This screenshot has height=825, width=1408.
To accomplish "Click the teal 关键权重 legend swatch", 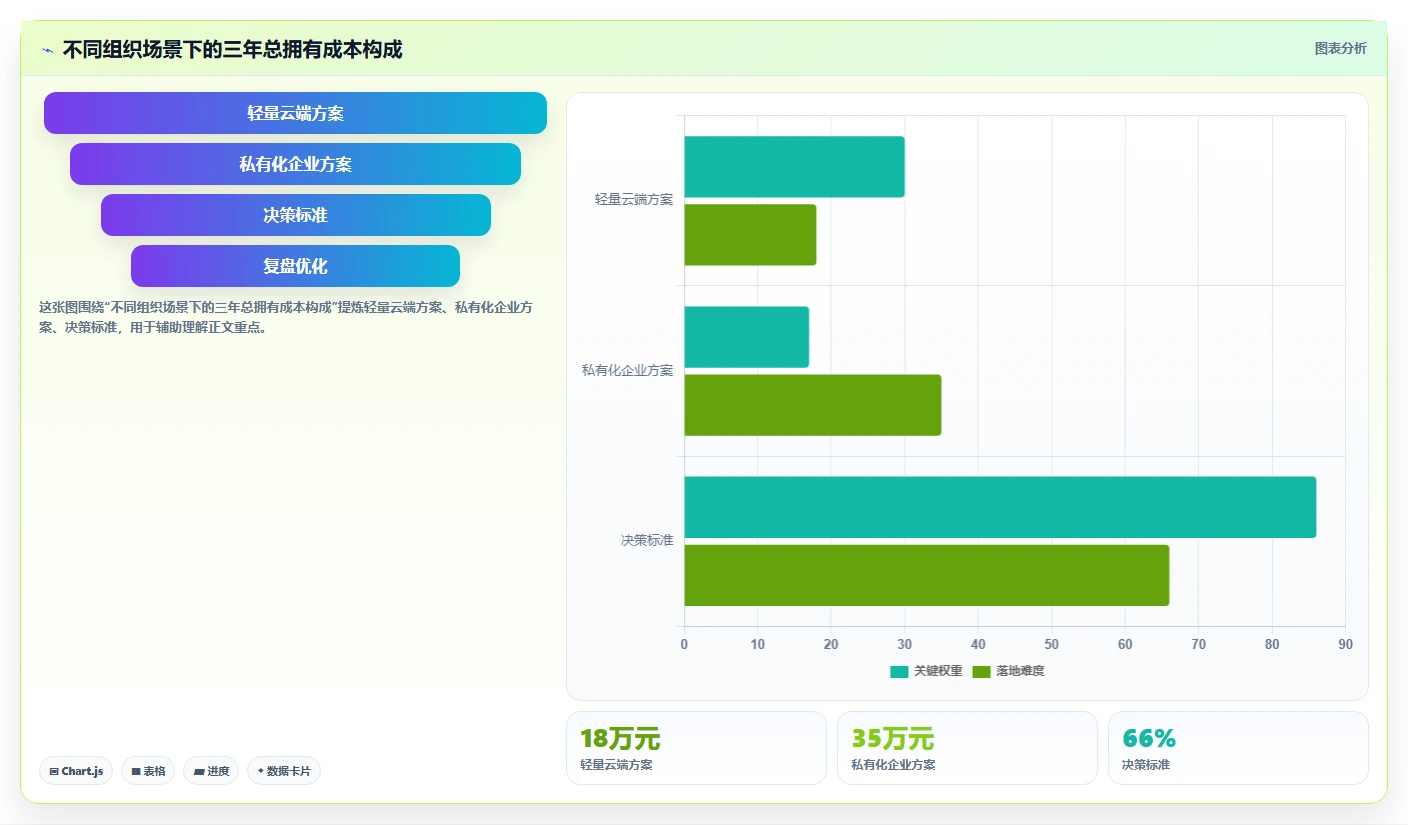I will (x=899, y=671).
